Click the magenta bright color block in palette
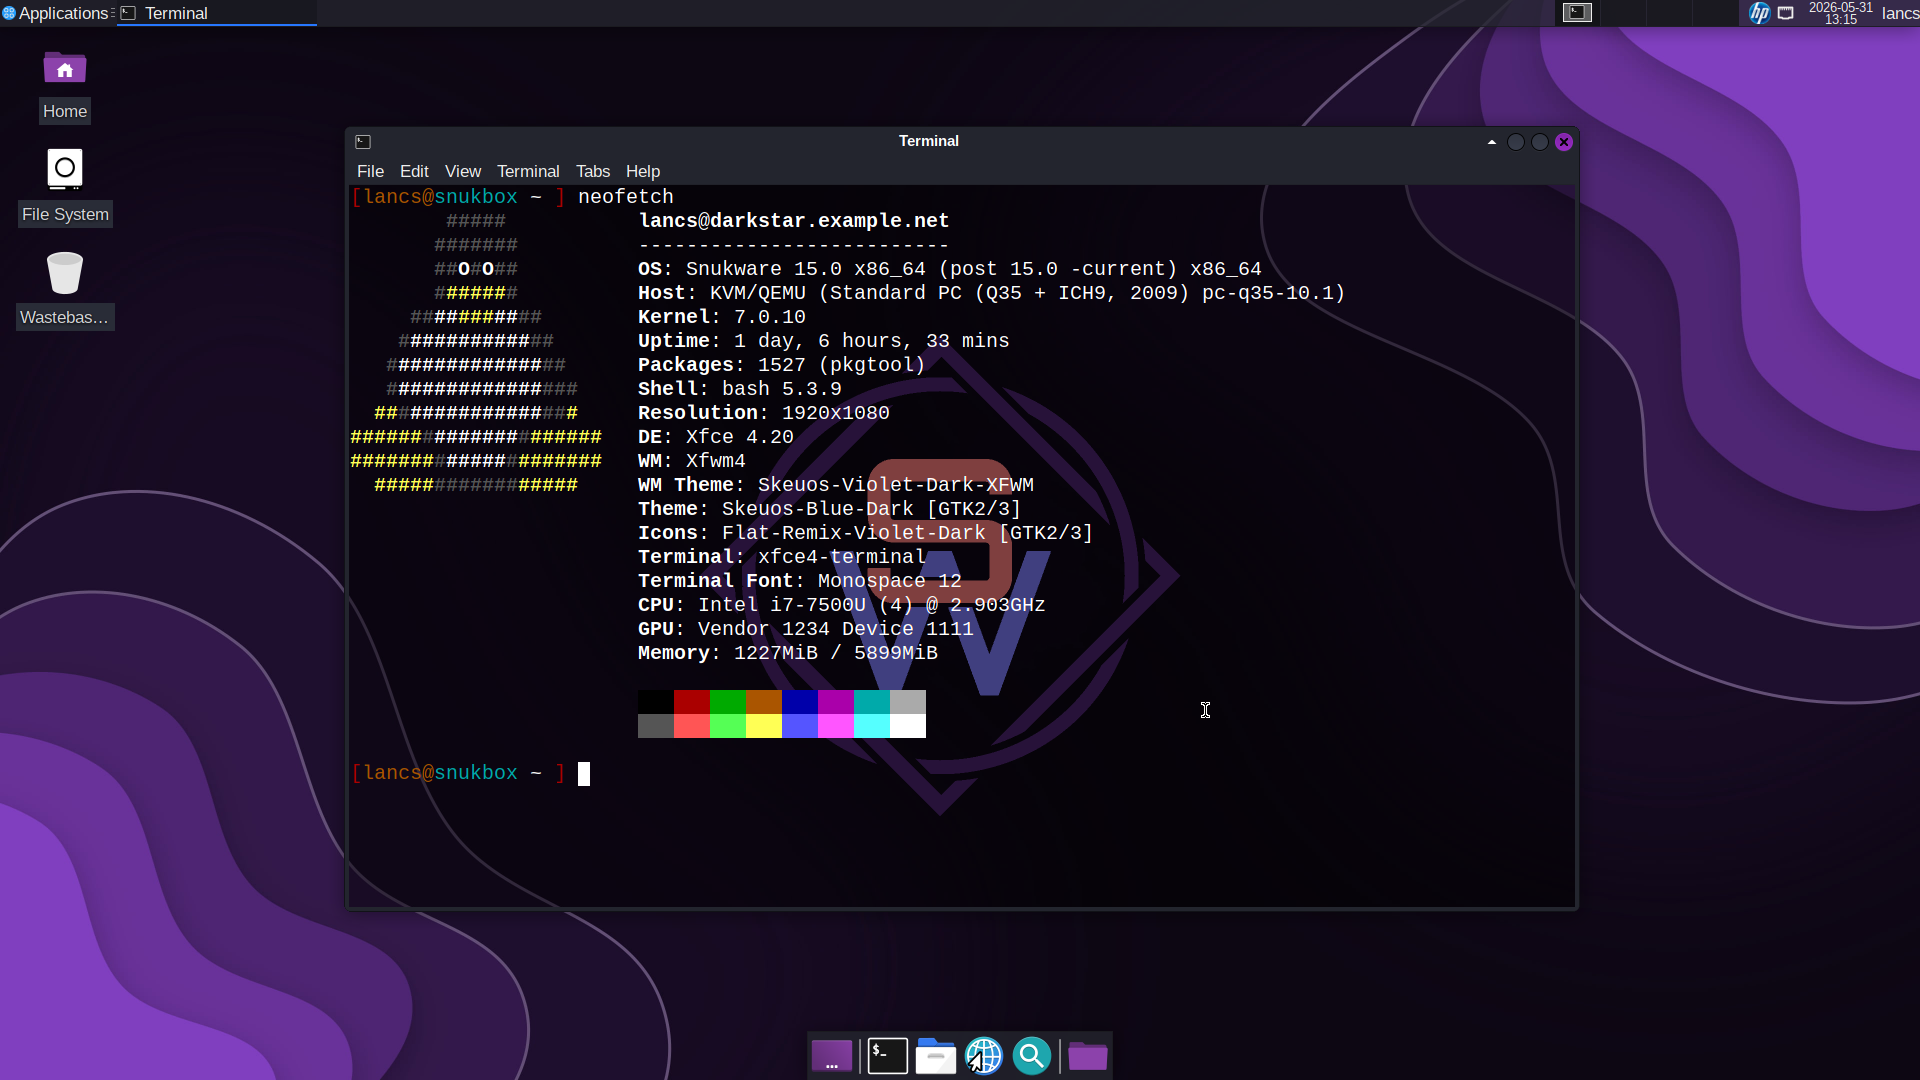1920x1080 pixels. tap(836, 726)
